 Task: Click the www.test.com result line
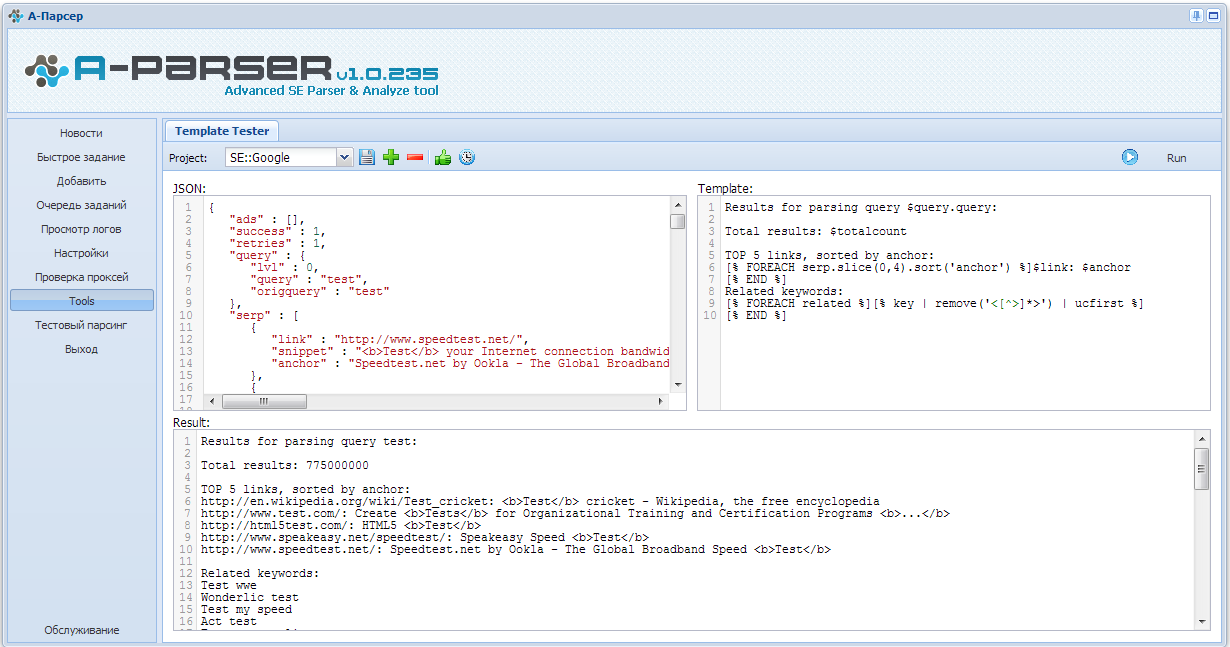click(575, 514)
